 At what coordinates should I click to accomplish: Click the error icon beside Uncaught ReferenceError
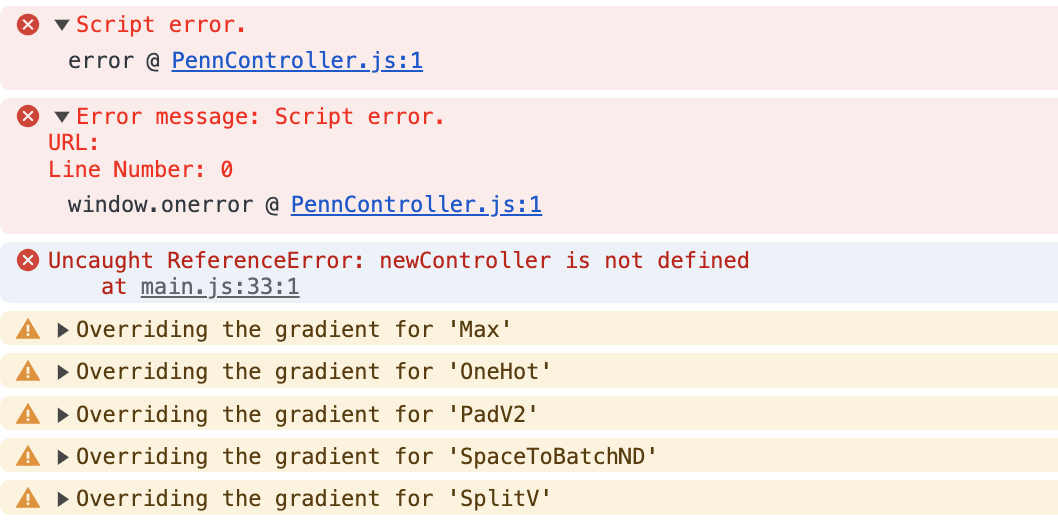[x=28, y=260]
